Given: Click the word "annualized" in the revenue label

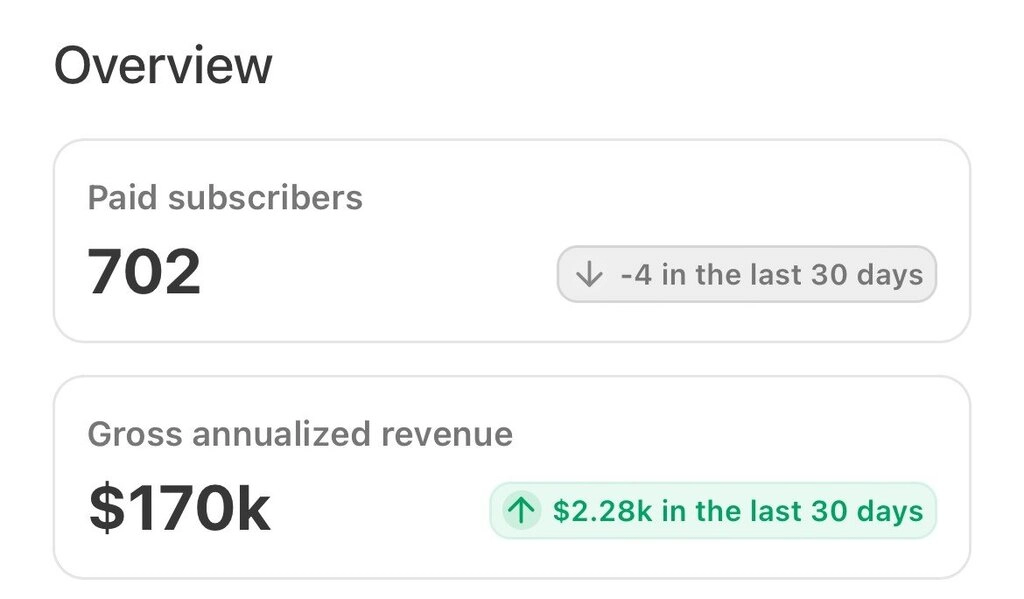Looking at the screenshot, I should tap(281, 434).
